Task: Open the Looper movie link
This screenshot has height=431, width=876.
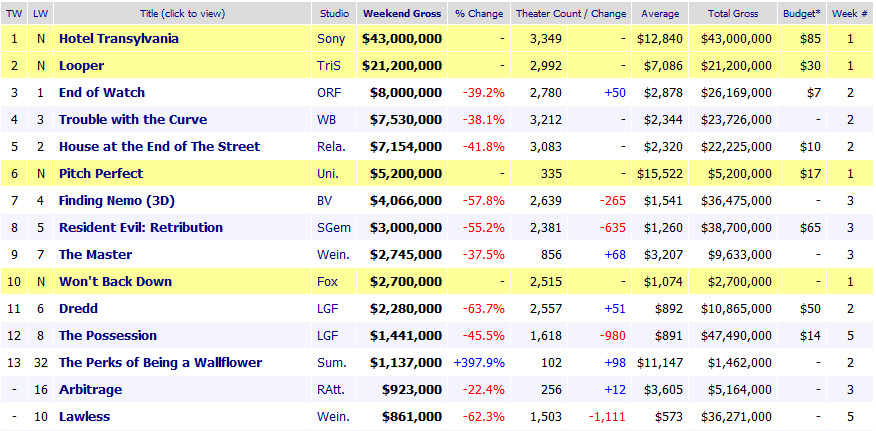Action: pyautogui.click(x=82, y=66)
